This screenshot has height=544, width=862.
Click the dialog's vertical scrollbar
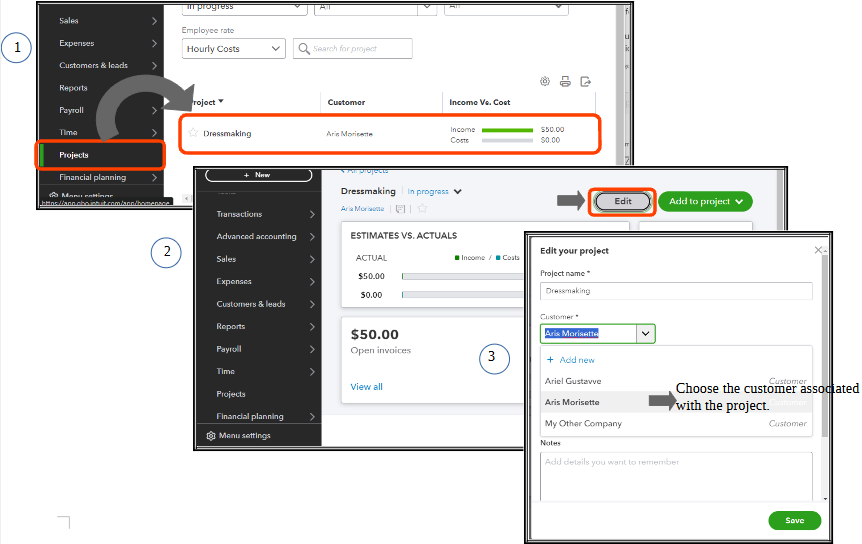coord(825,345)
